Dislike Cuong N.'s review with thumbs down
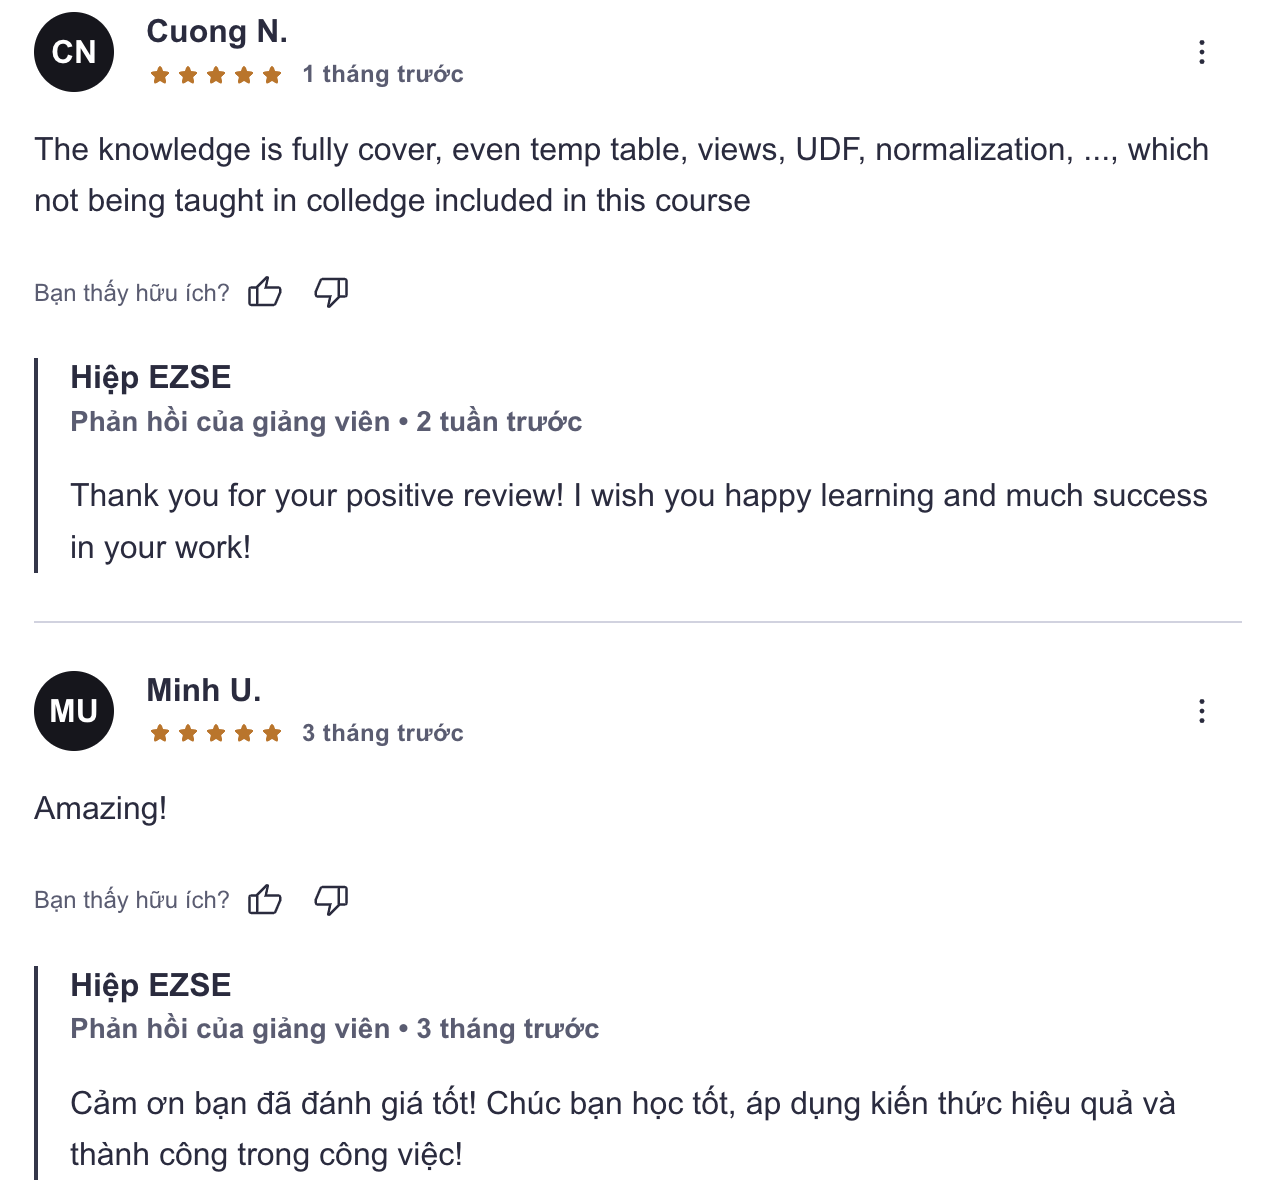Image resolution: width=1268 pixels, height=1190 pixels. coord(331,292)
